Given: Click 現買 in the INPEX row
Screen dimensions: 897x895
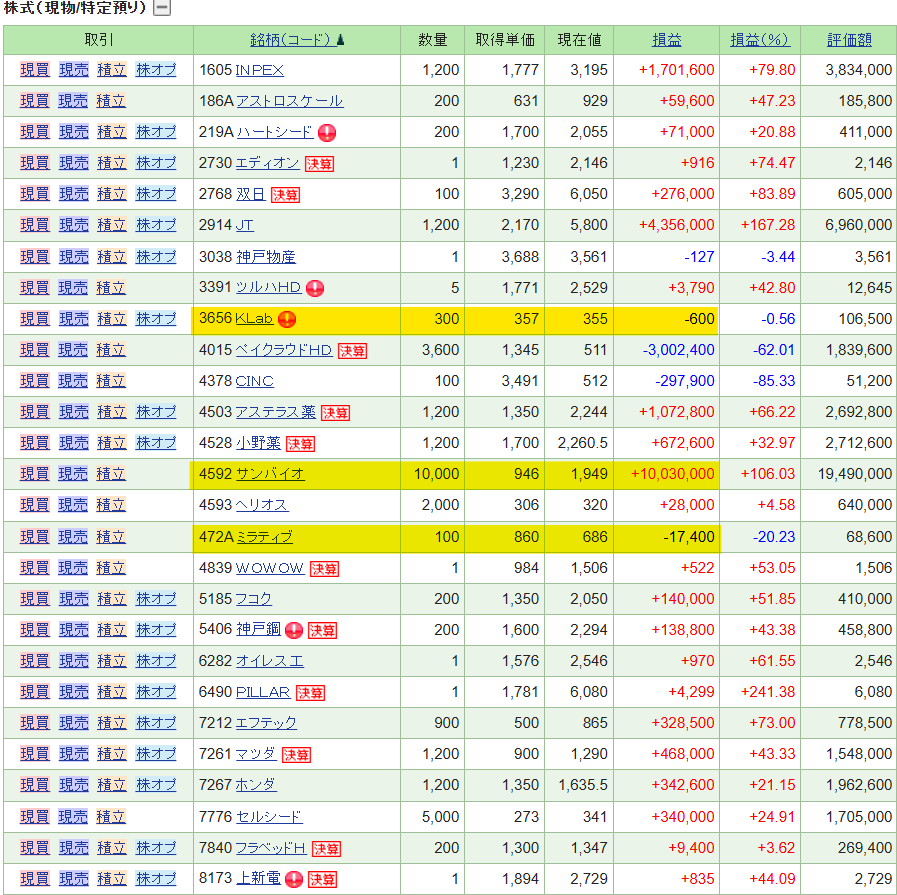Looking at the screenshot, I should (x=34, y=70).
